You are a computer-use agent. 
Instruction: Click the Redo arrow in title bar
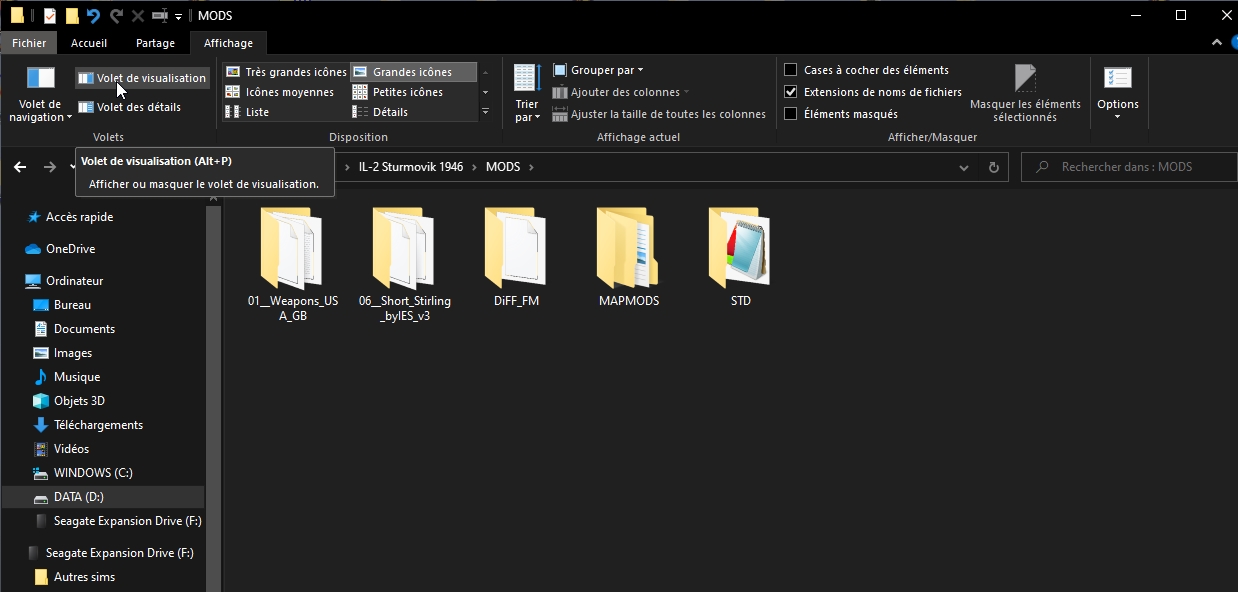point(116,16)
